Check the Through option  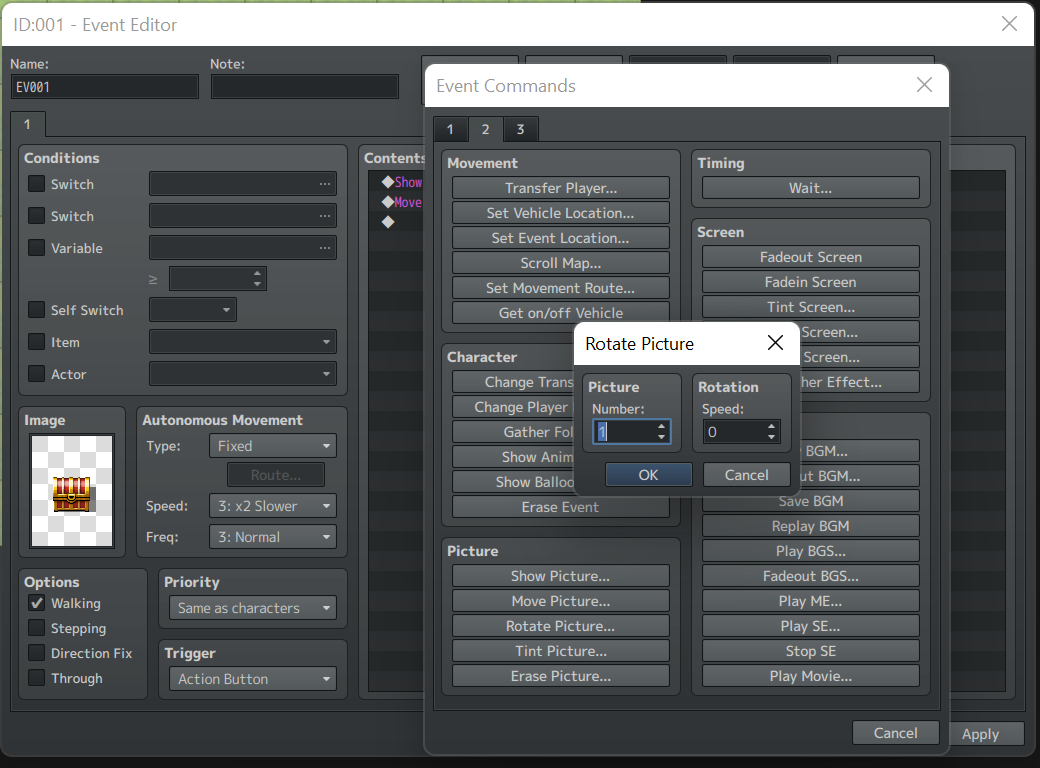click(36, 678)
